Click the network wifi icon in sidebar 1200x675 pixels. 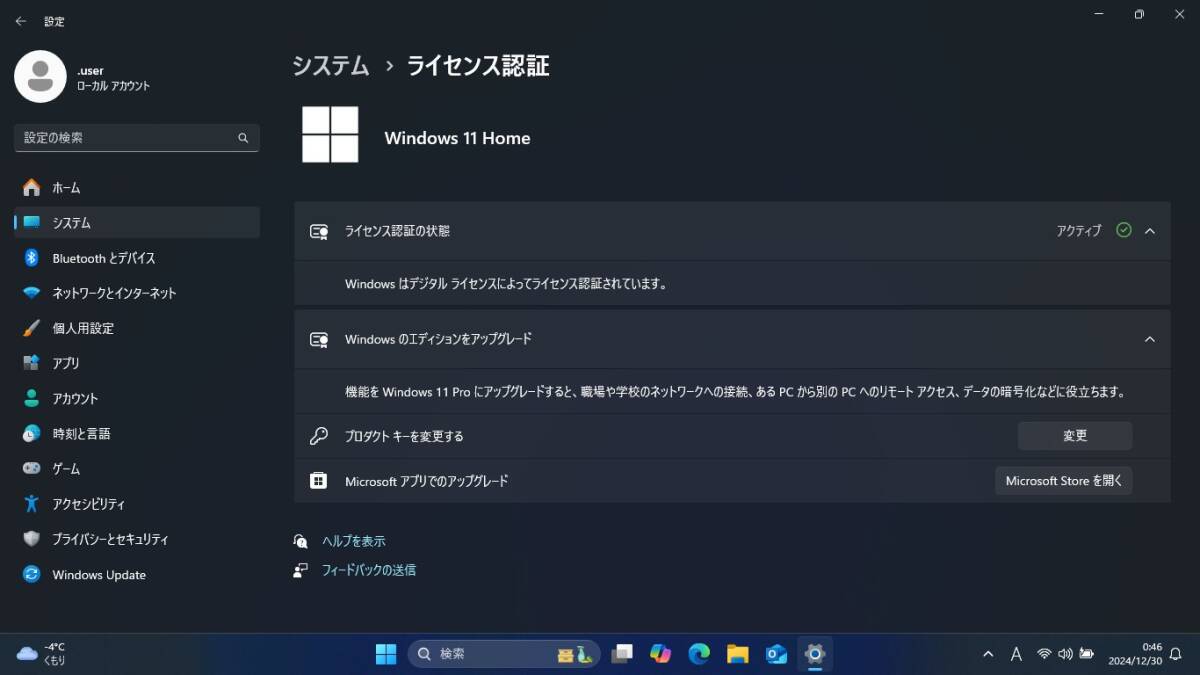32,293
